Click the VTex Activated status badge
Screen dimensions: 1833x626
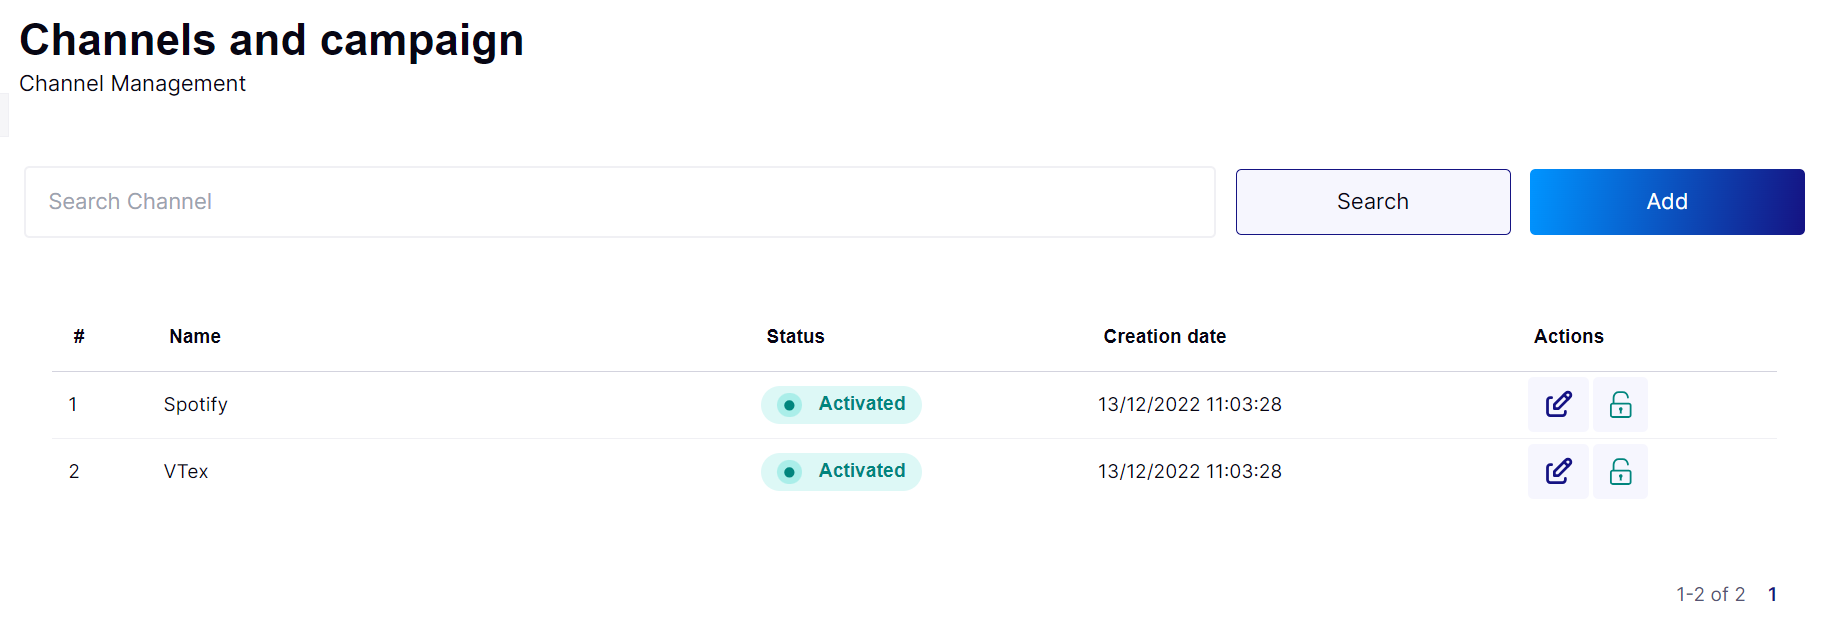841,472
